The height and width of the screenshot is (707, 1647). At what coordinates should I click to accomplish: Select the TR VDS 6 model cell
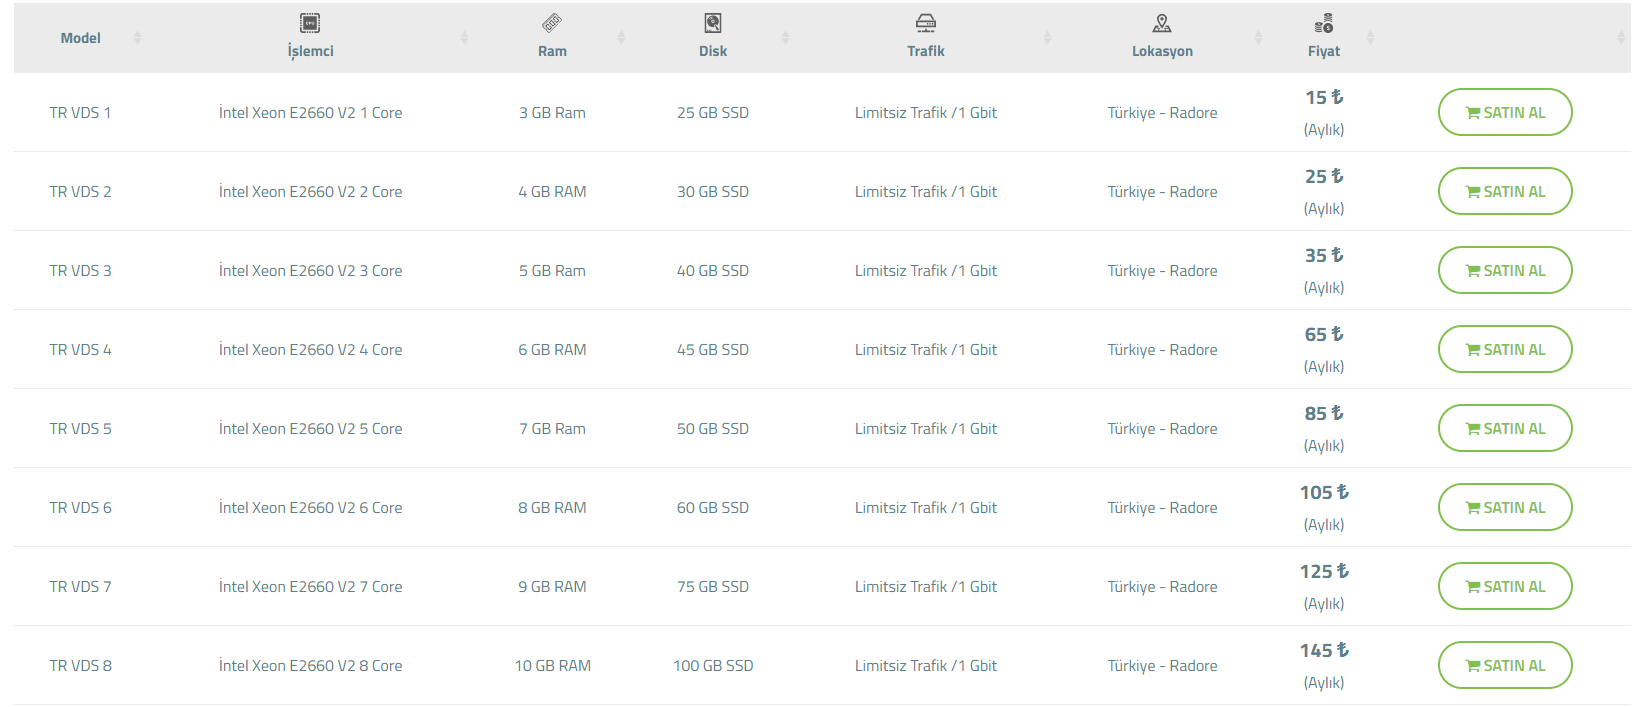click(80, 508)
